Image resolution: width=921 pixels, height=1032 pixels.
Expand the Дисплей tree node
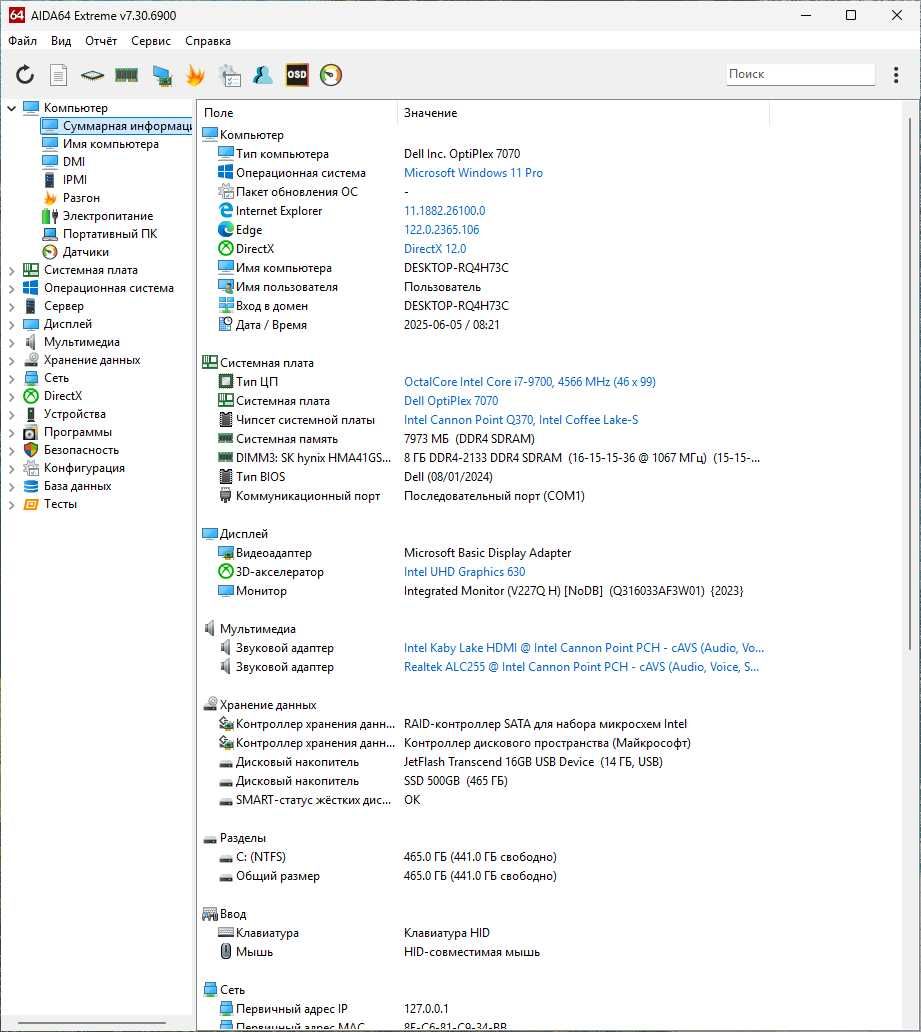click(11, 324)
